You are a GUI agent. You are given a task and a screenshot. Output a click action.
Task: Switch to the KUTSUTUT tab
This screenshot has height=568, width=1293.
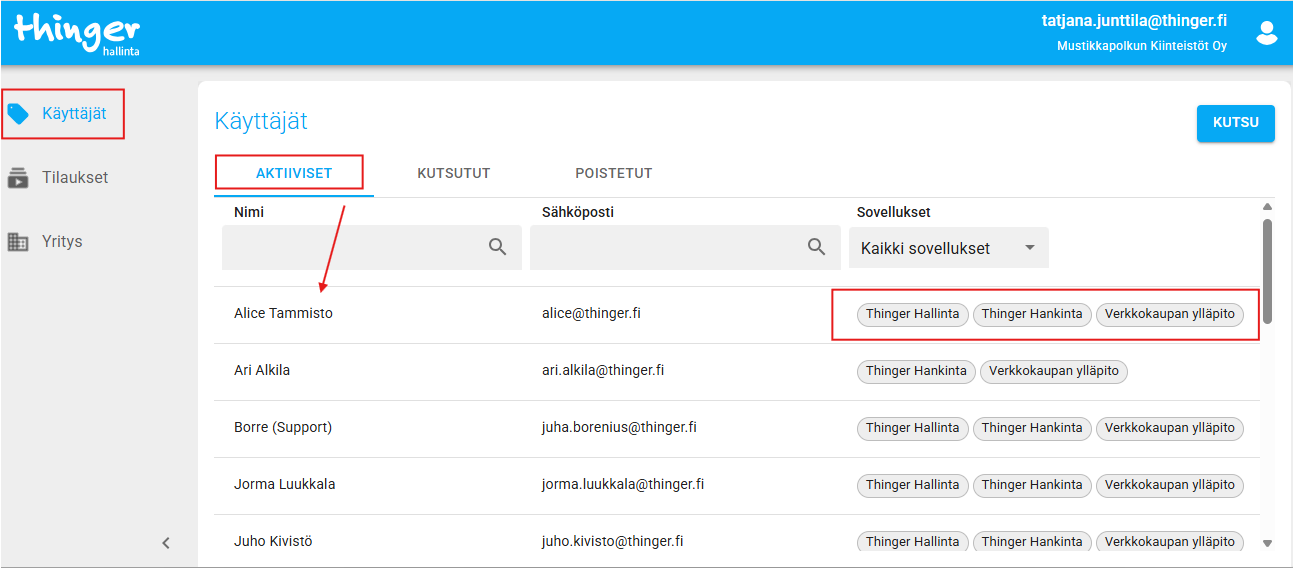click(x=454, y=173)
